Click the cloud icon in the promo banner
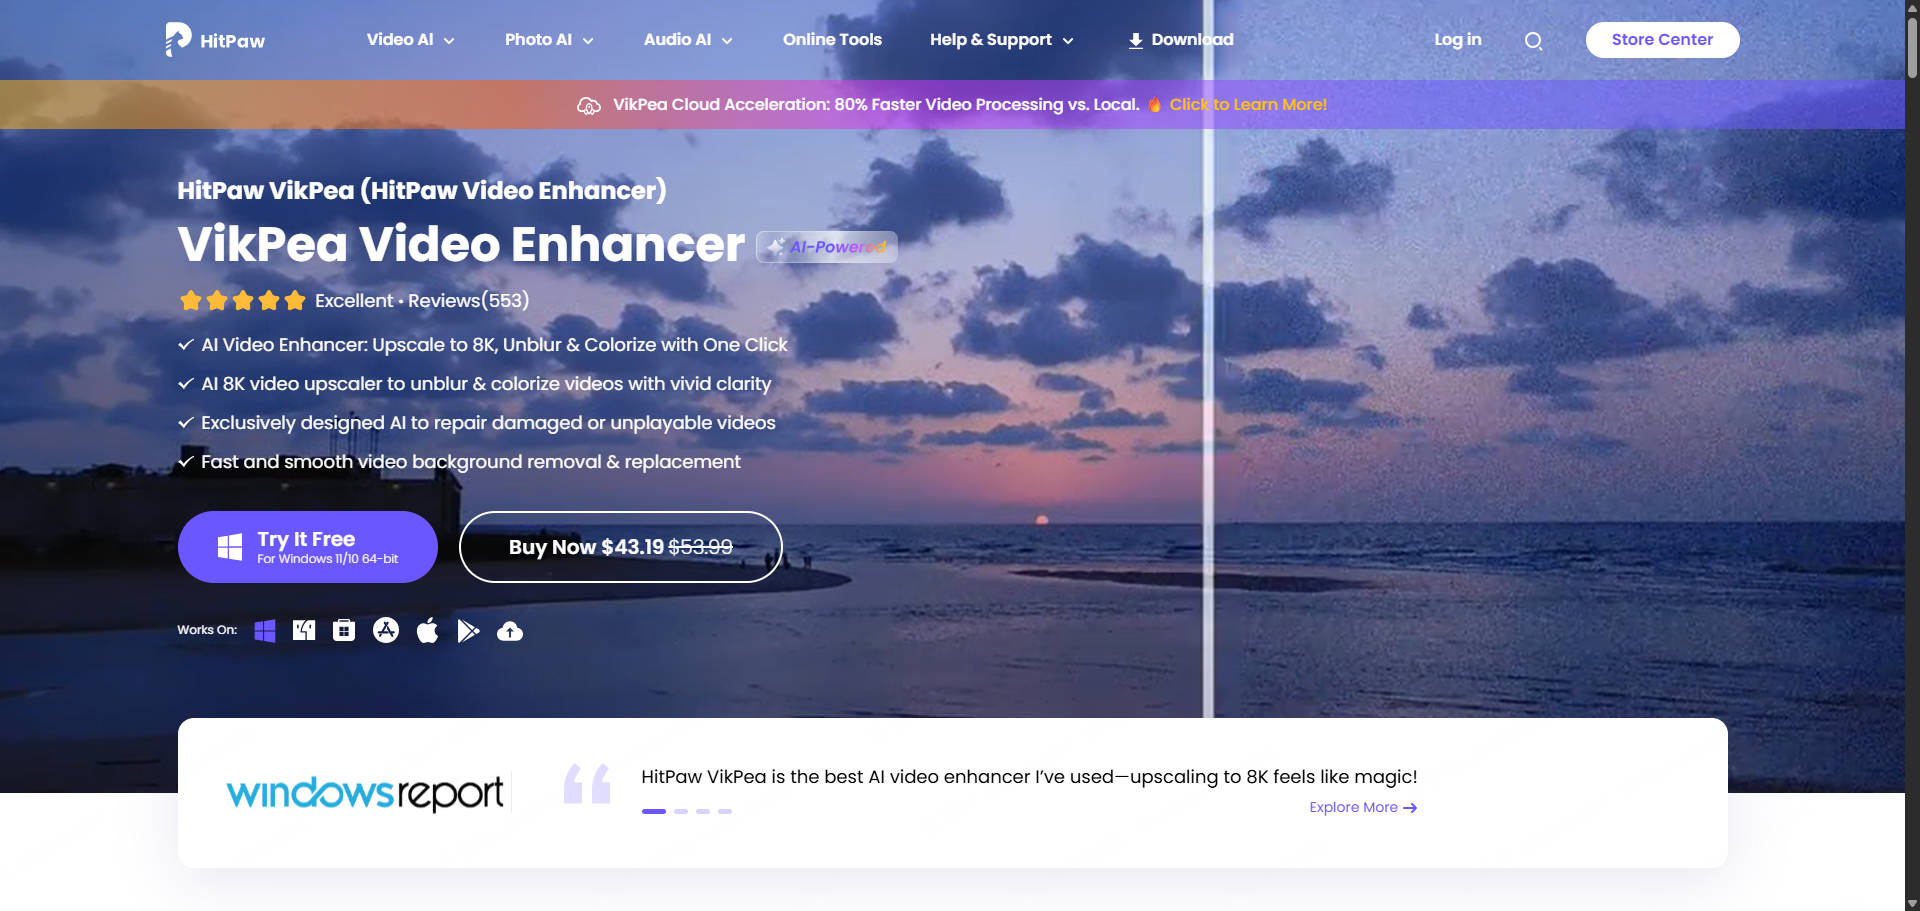Image resolution: width=1920 pixels, height=911 pixels. (589, 104)
